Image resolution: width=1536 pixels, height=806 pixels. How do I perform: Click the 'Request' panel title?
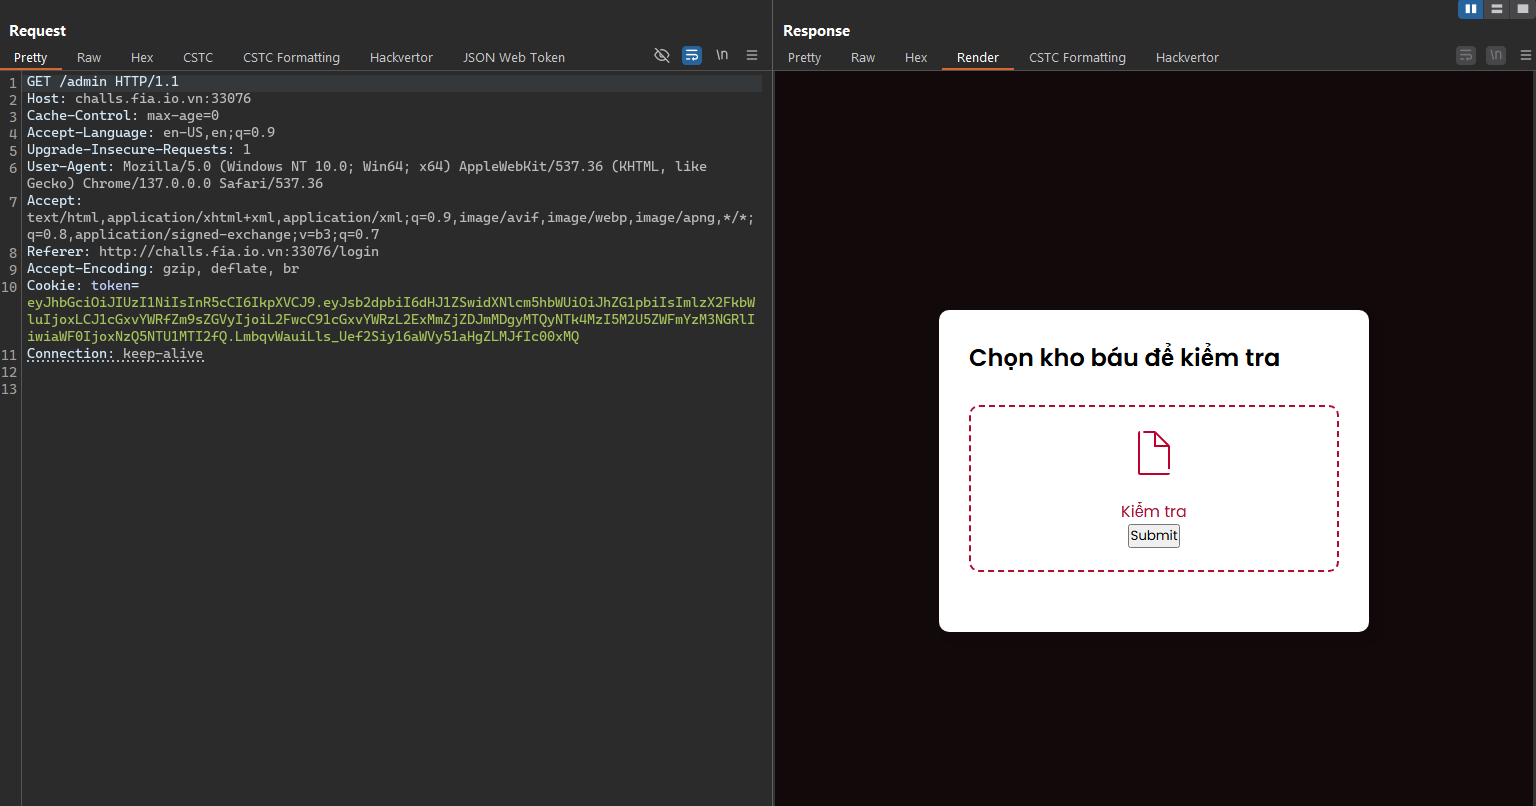[38, 31]
